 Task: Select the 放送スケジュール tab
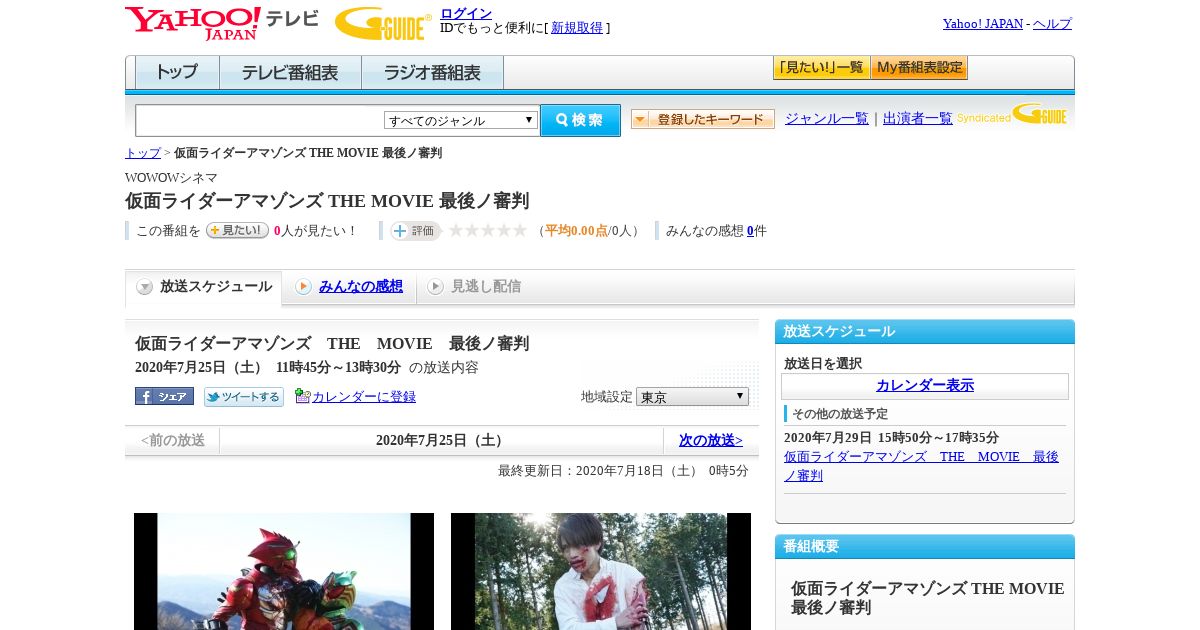(x=204, y=287)
